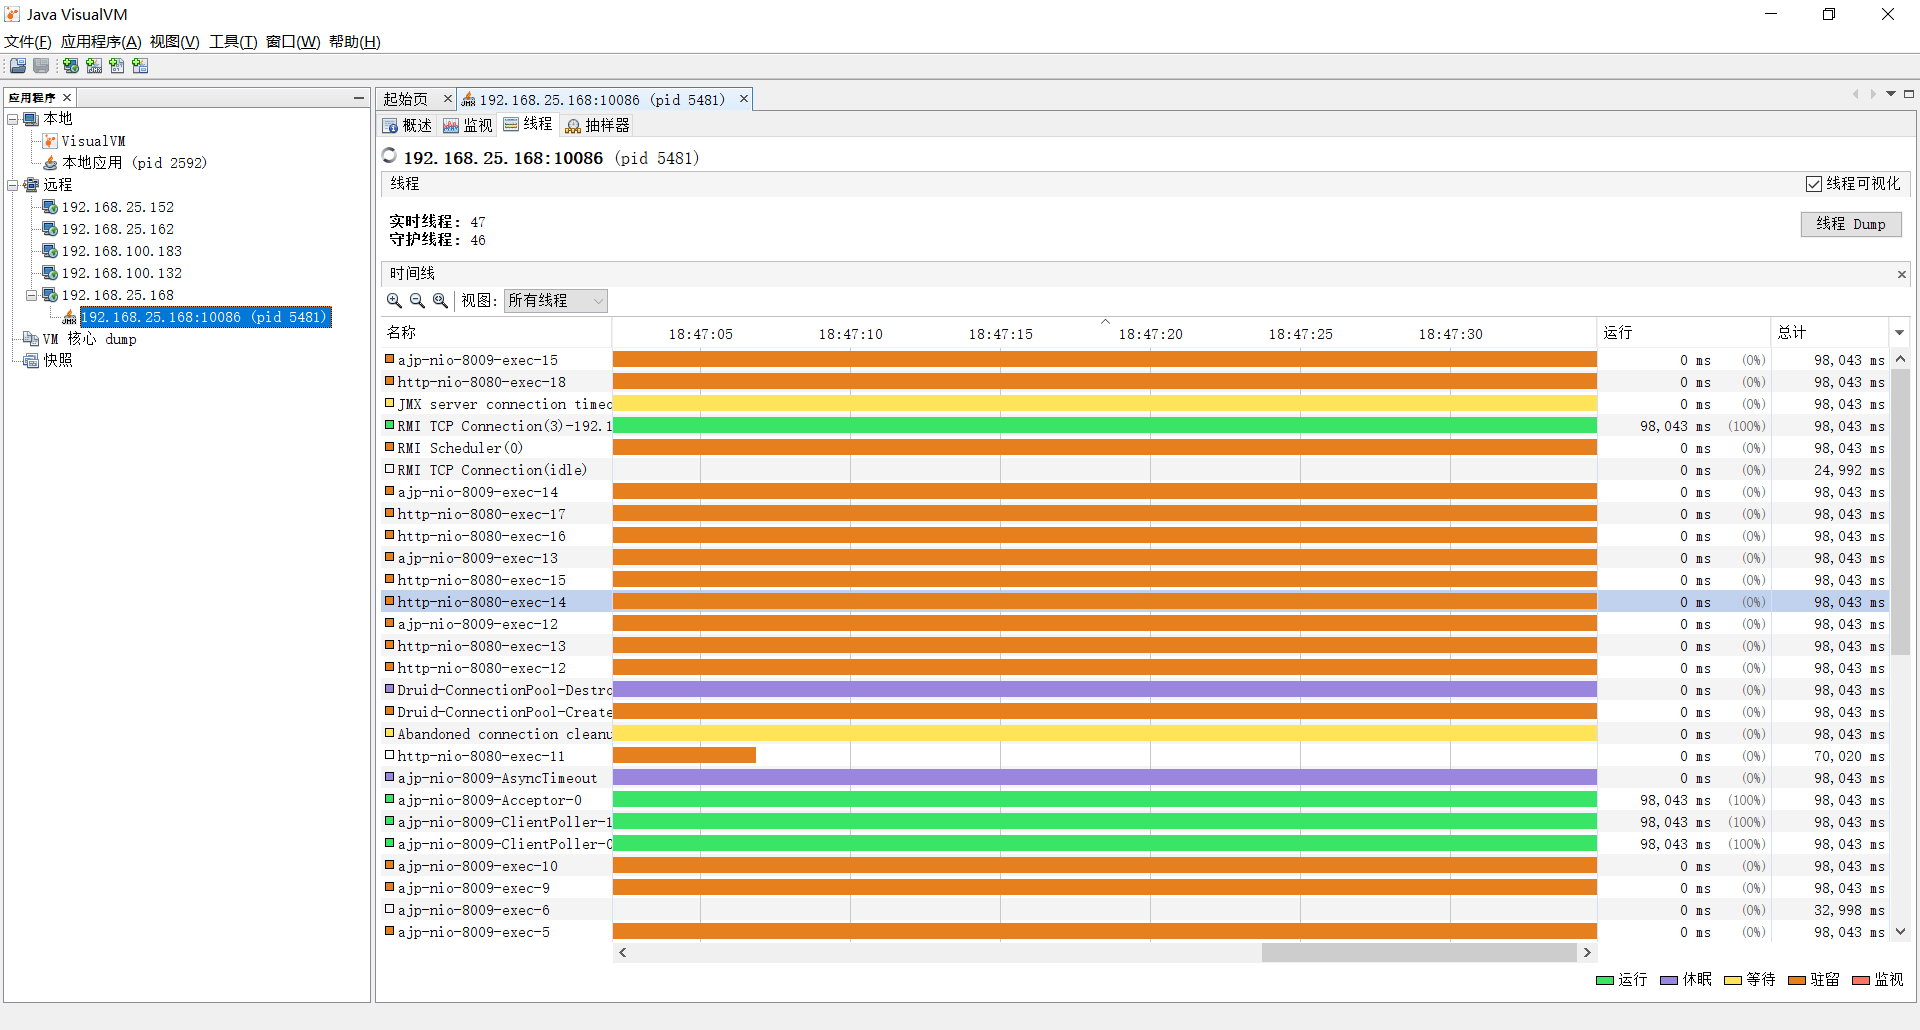Viewport: 1920px width, 1030px height.
Task: Open the 视图(V) menu
Action: click(175, 42)
